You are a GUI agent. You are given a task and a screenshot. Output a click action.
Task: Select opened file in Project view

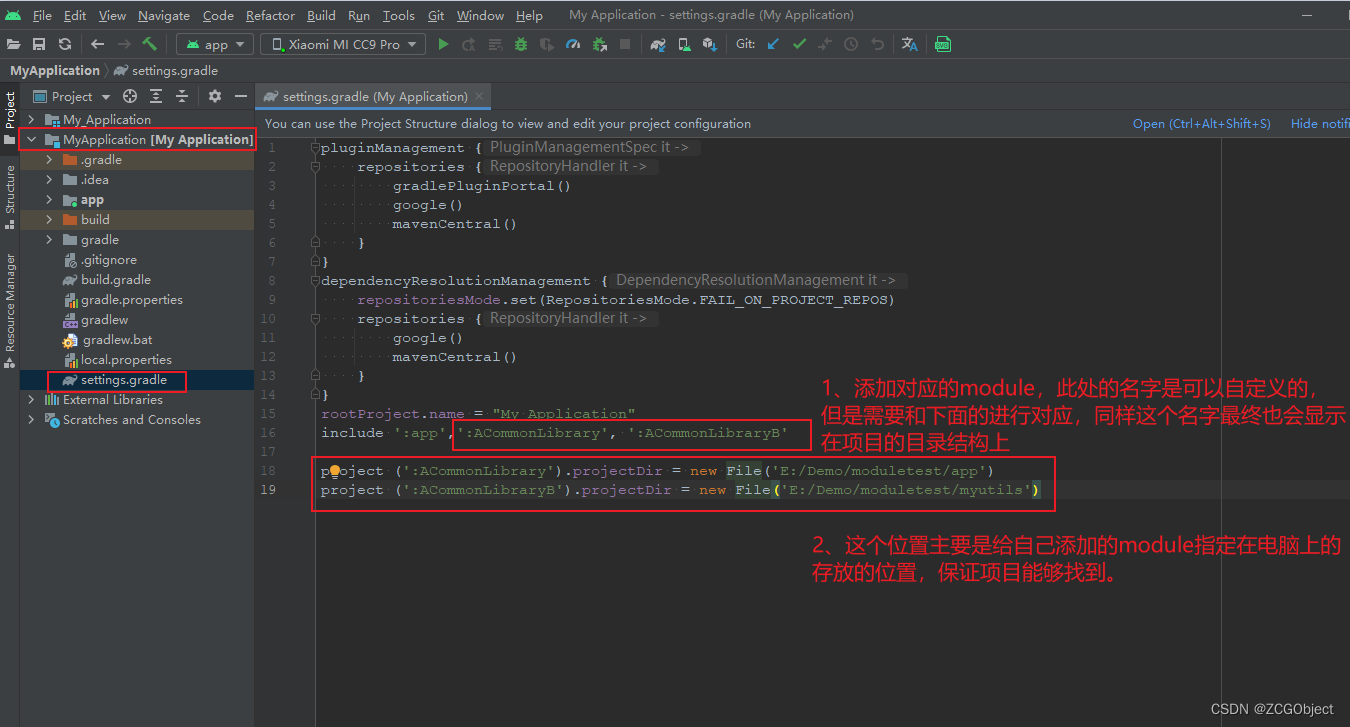[x=129, y=96]
